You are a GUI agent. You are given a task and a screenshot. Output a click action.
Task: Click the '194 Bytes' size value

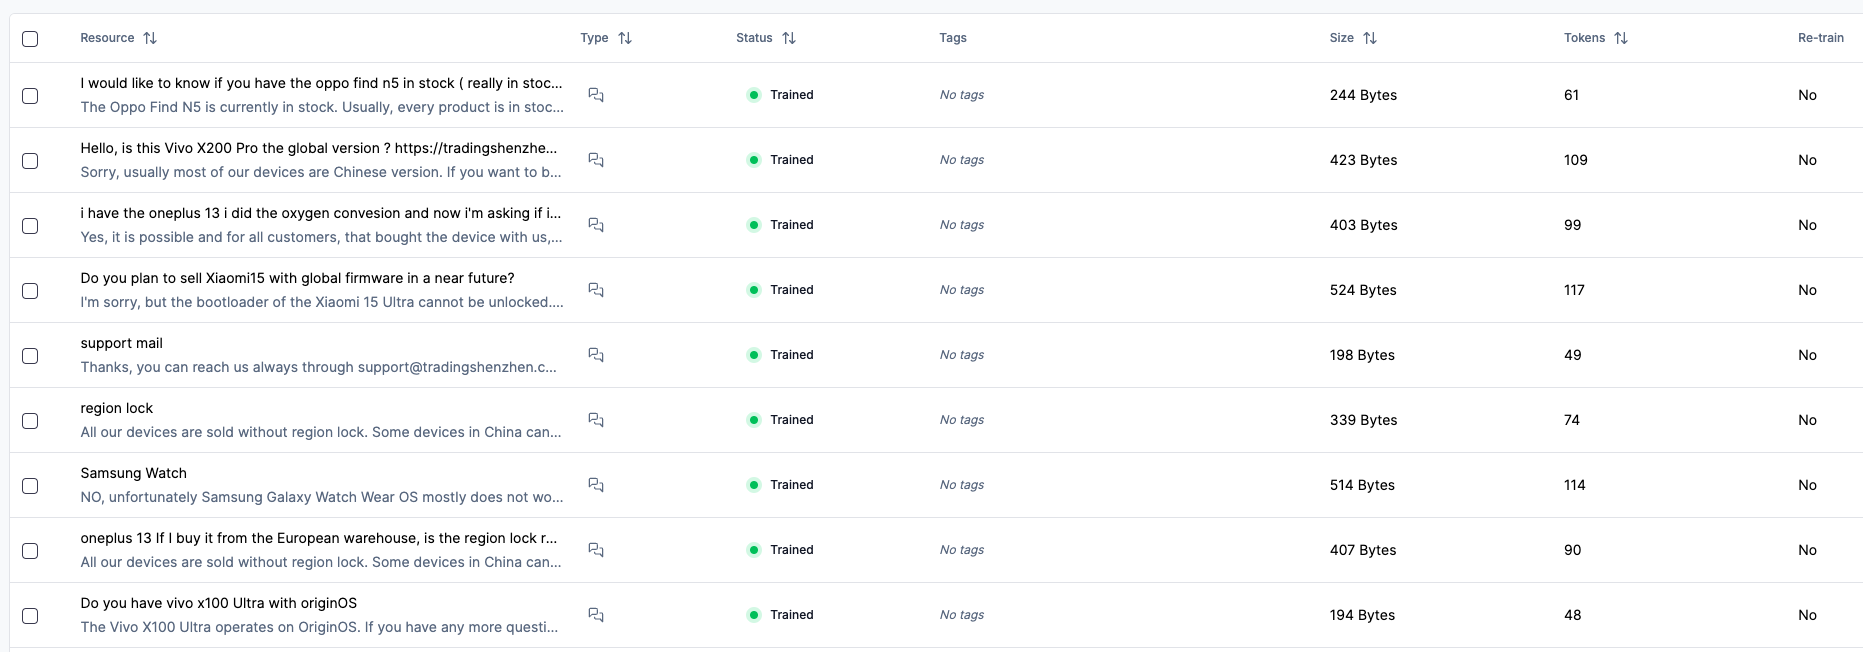tap(1362, 615)
